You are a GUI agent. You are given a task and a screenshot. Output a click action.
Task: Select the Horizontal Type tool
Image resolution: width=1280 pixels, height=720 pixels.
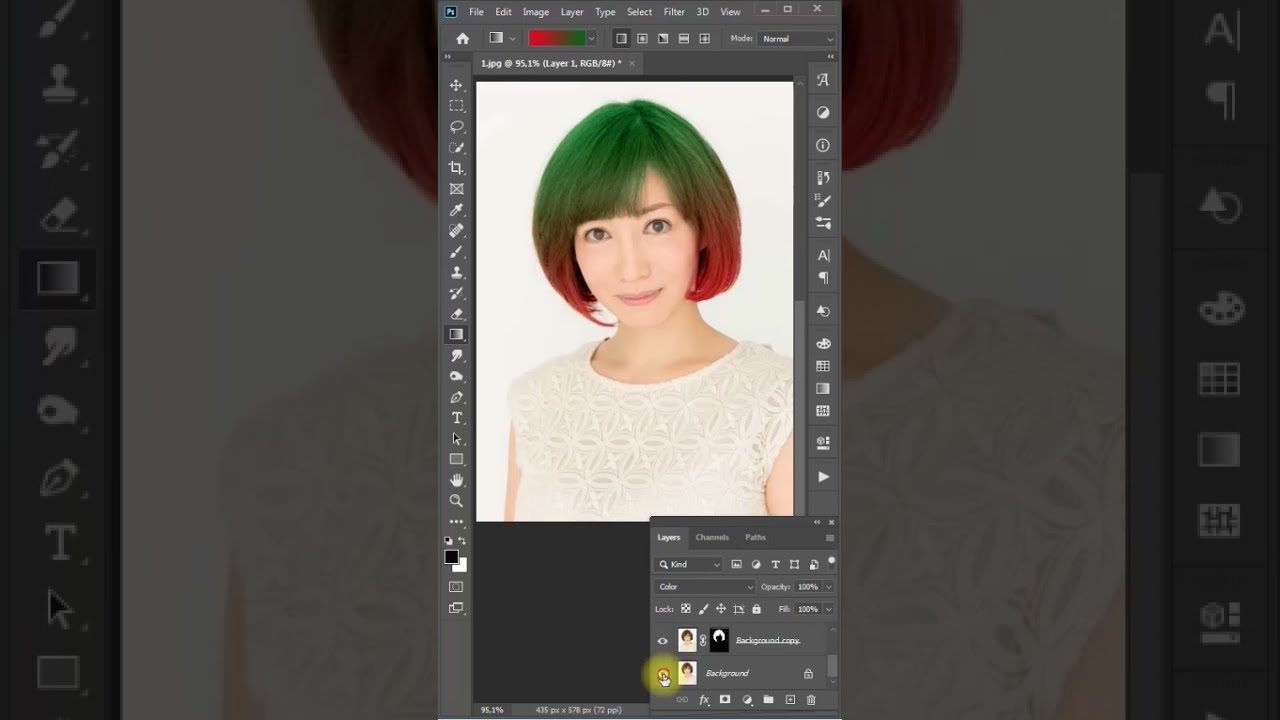click(x=456, y=418)
